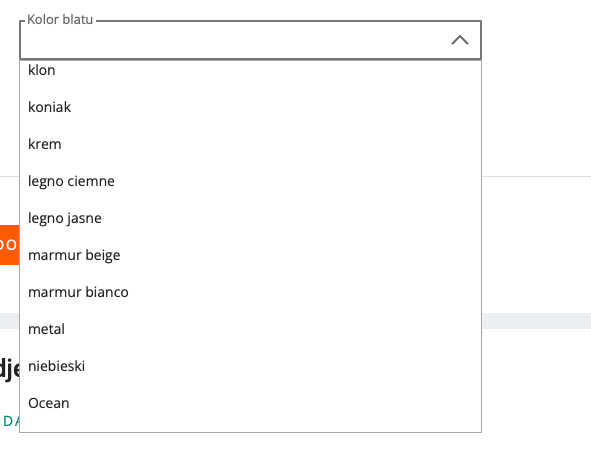Click the green link text at bottom left
This screenshot has width=591, height=450.
[x=11, y=421]
